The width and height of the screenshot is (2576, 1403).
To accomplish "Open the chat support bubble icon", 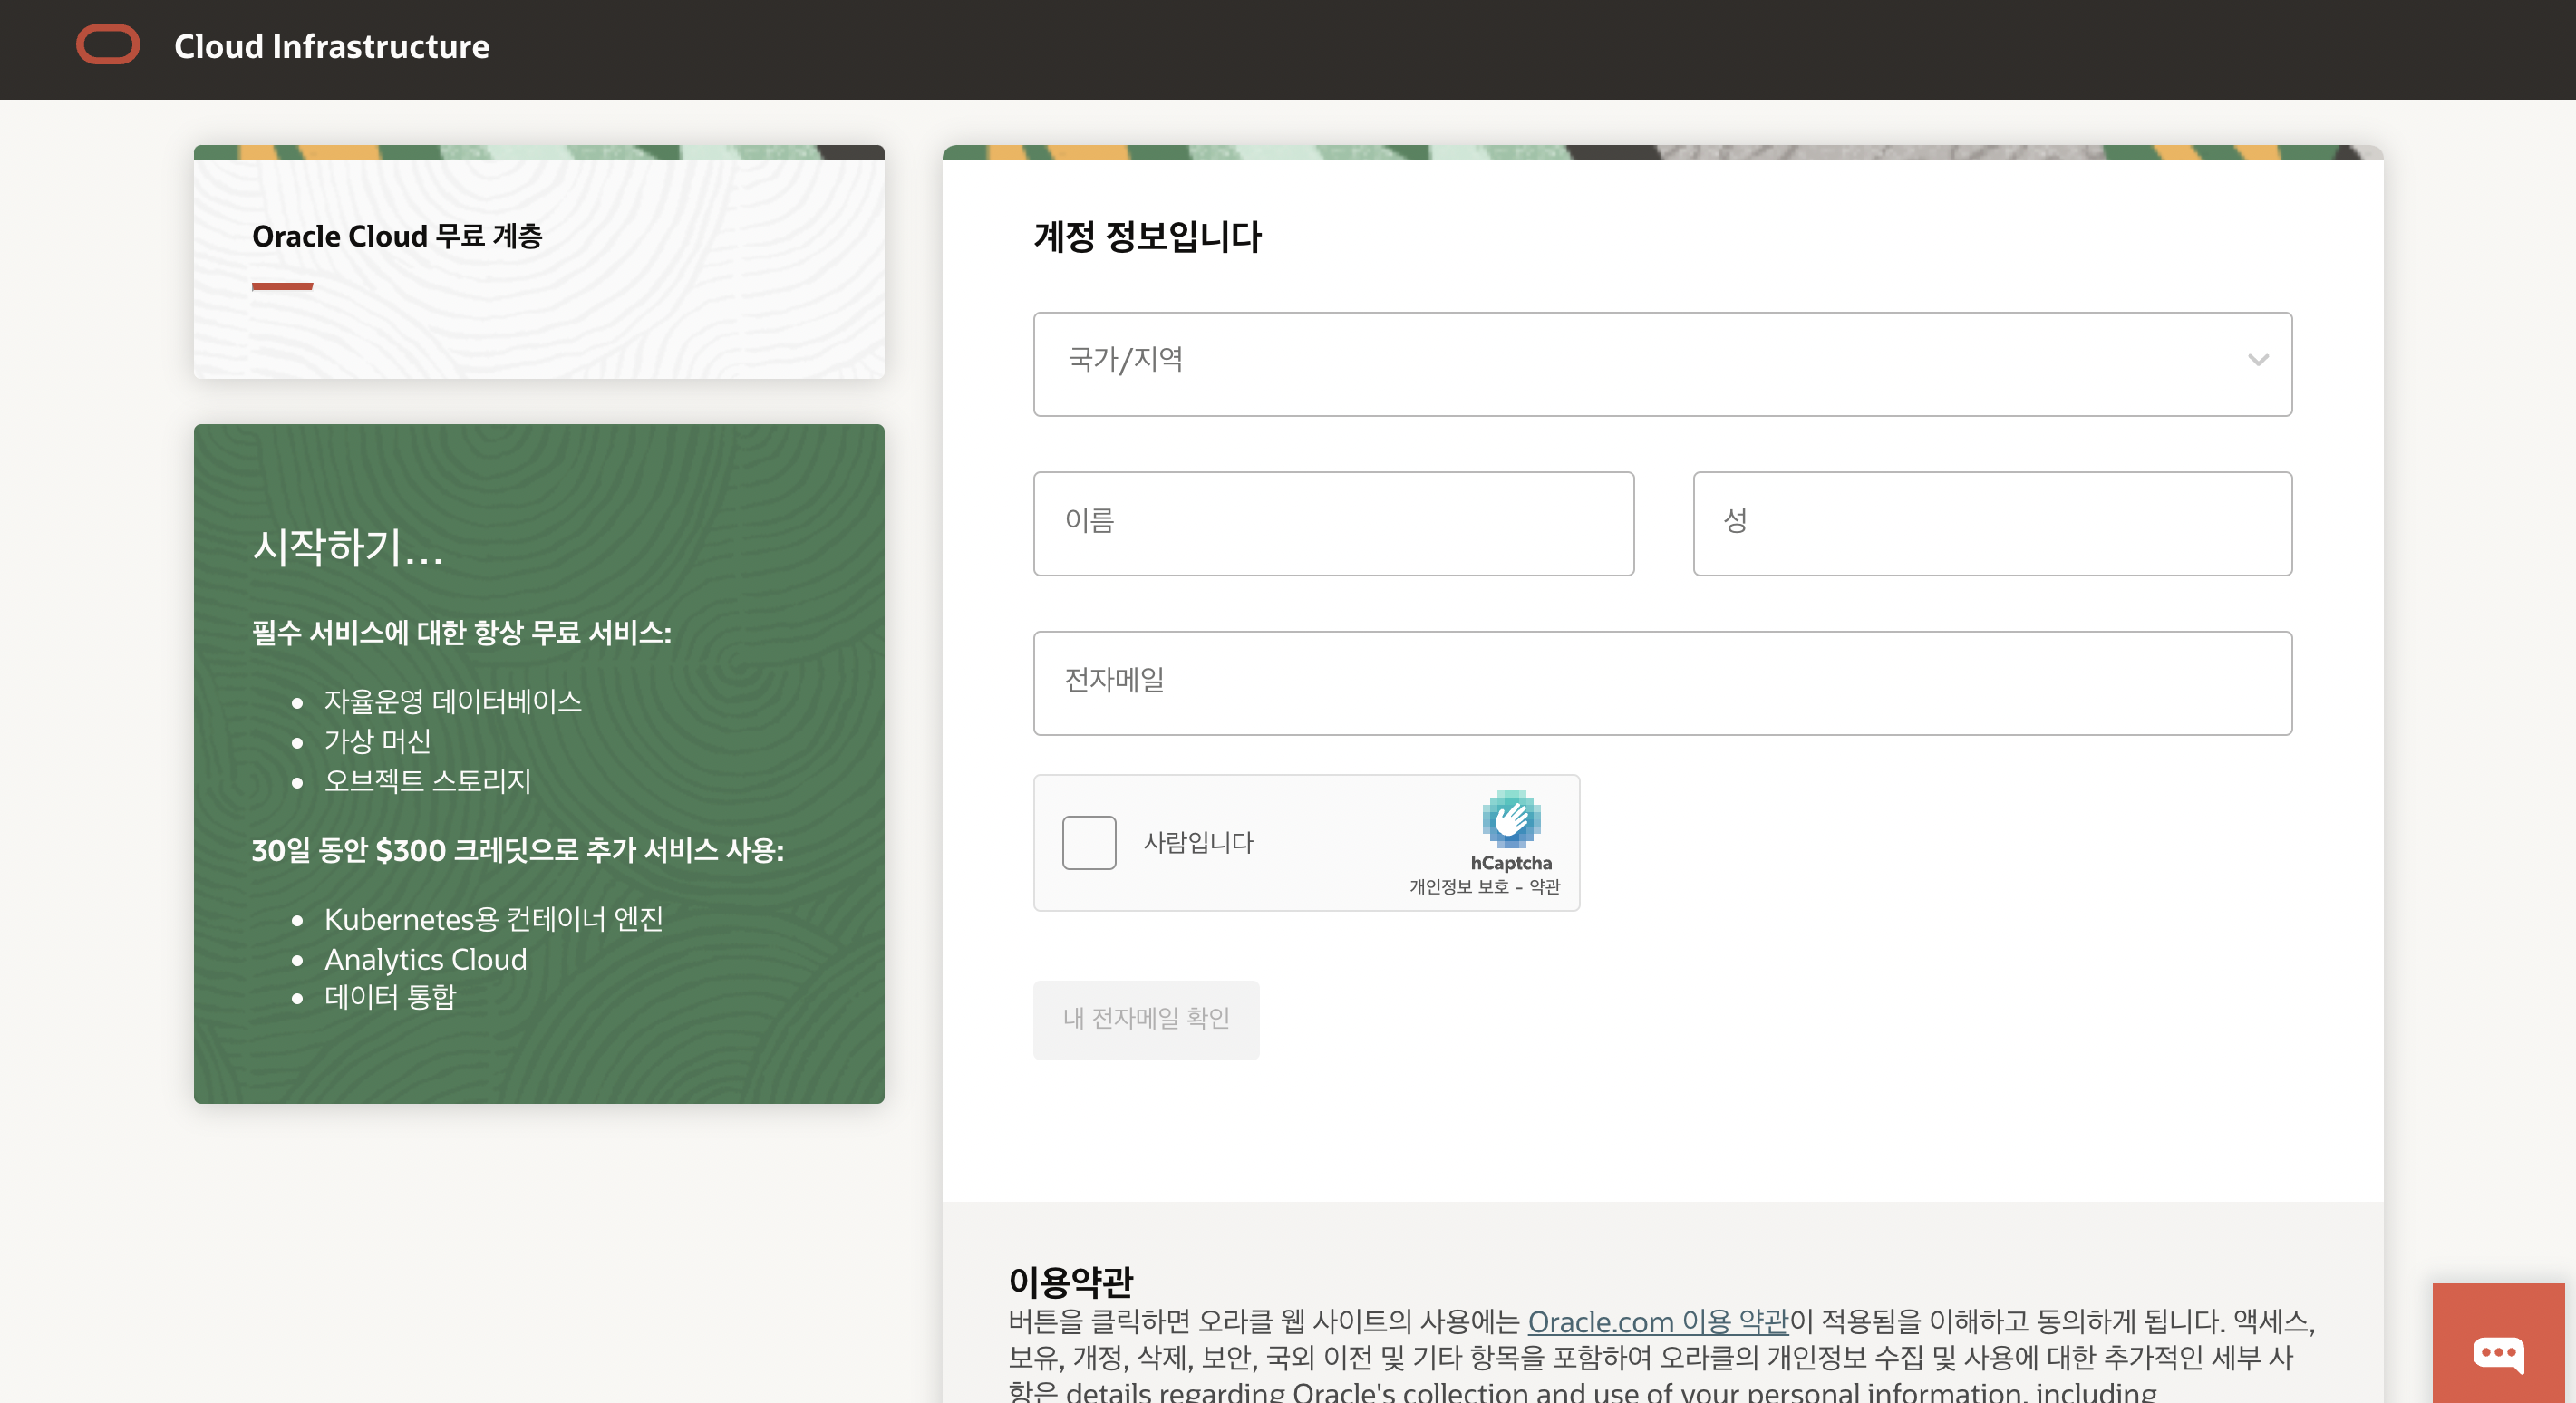I will 2498,1354.
